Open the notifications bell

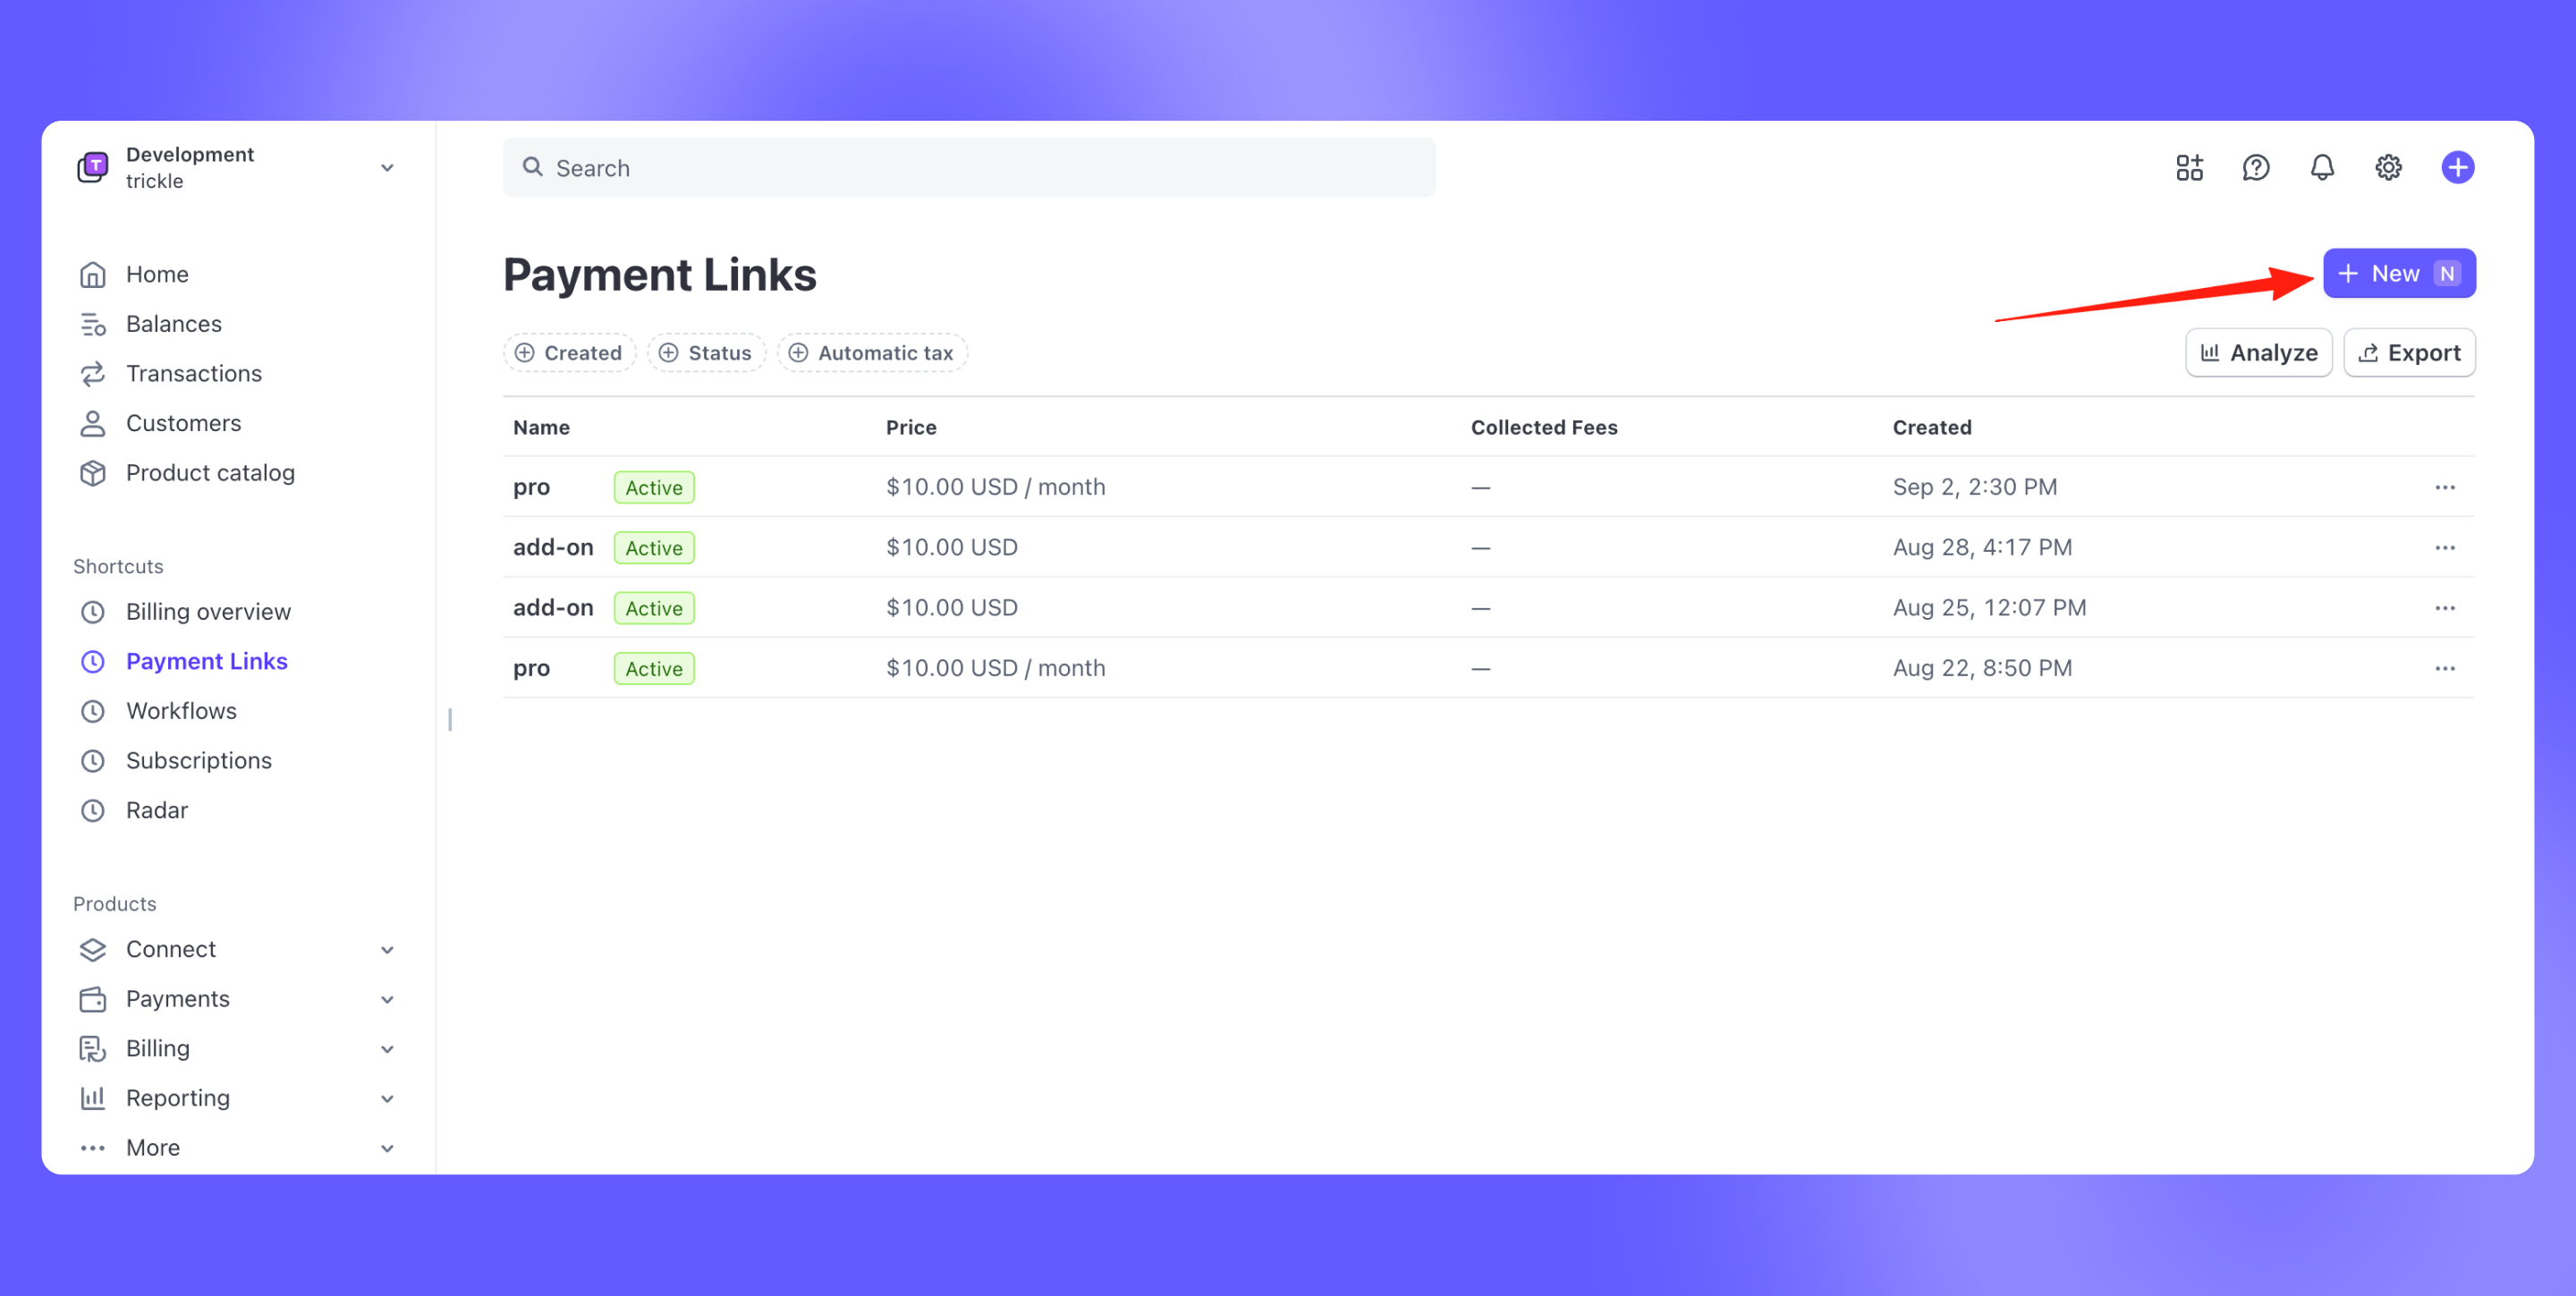[x=2322, y=167]
